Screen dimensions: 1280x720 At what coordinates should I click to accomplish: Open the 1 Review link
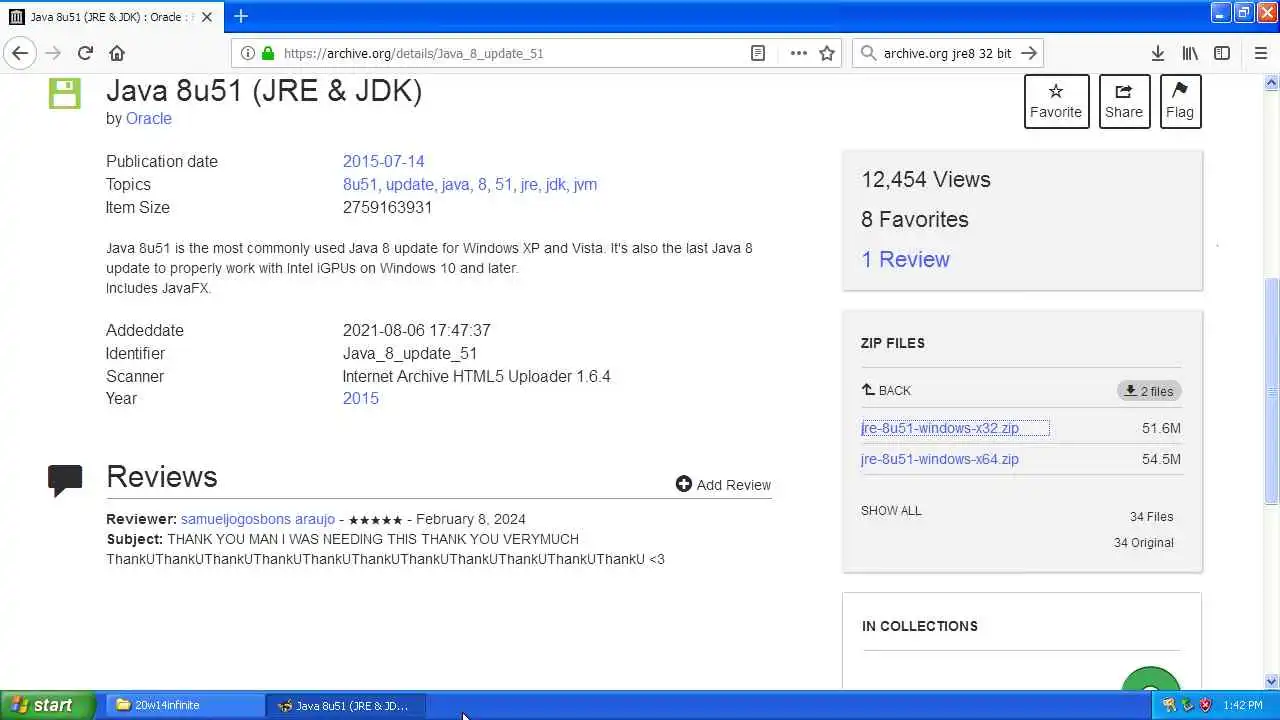click(905, 259)
